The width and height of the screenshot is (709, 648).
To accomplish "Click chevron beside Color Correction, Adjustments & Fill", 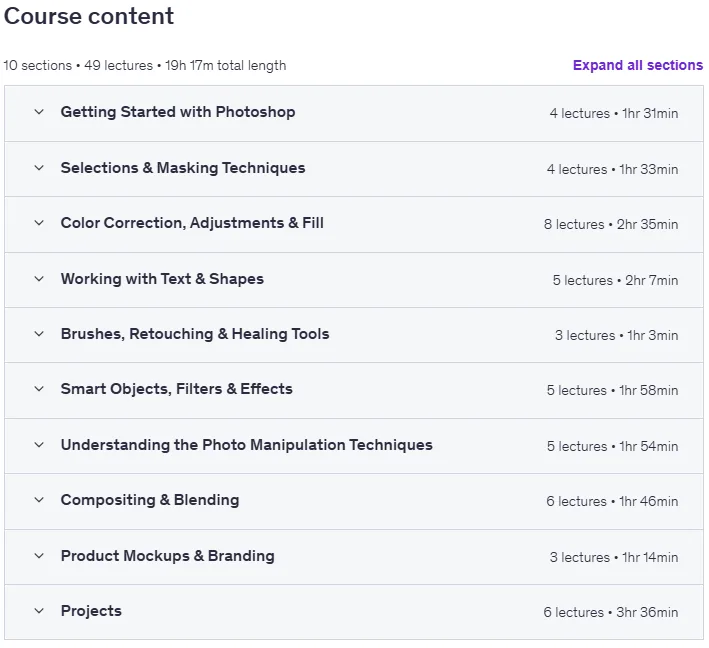I will click(x=39, y=223).
